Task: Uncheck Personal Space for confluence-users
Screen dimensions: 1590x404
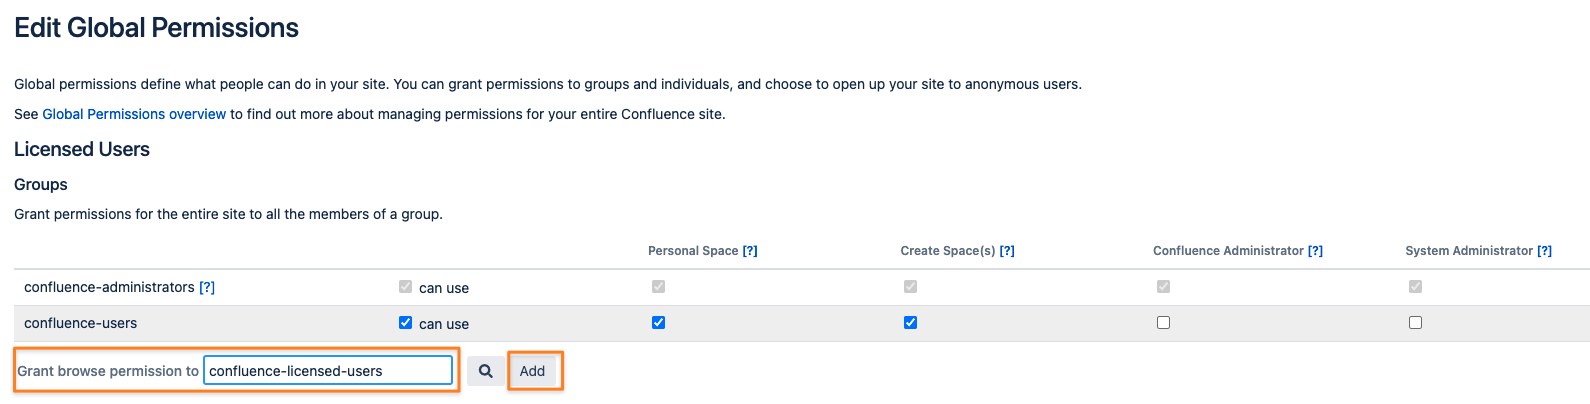Action: [658, 322]
